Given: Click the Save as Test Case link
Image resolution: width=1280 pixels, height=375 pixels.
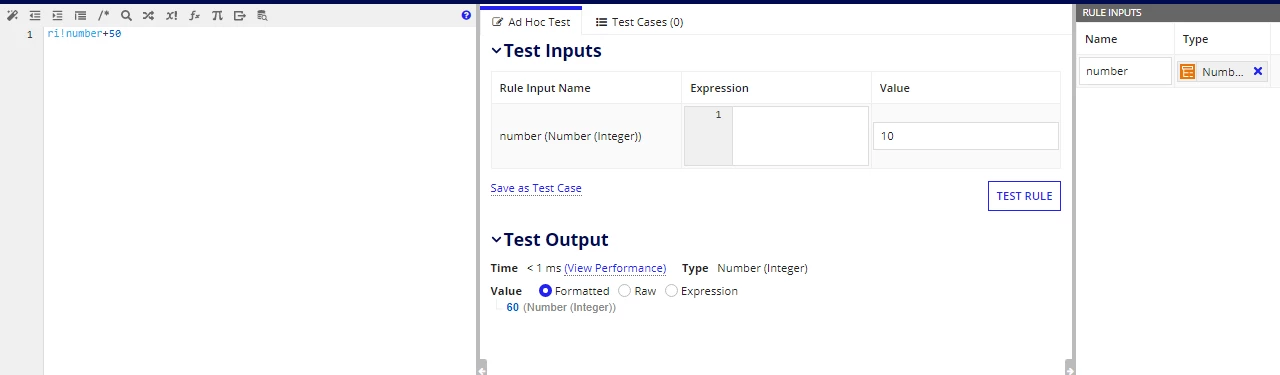Looking at the screenshot, I should (x=536, y=188).
